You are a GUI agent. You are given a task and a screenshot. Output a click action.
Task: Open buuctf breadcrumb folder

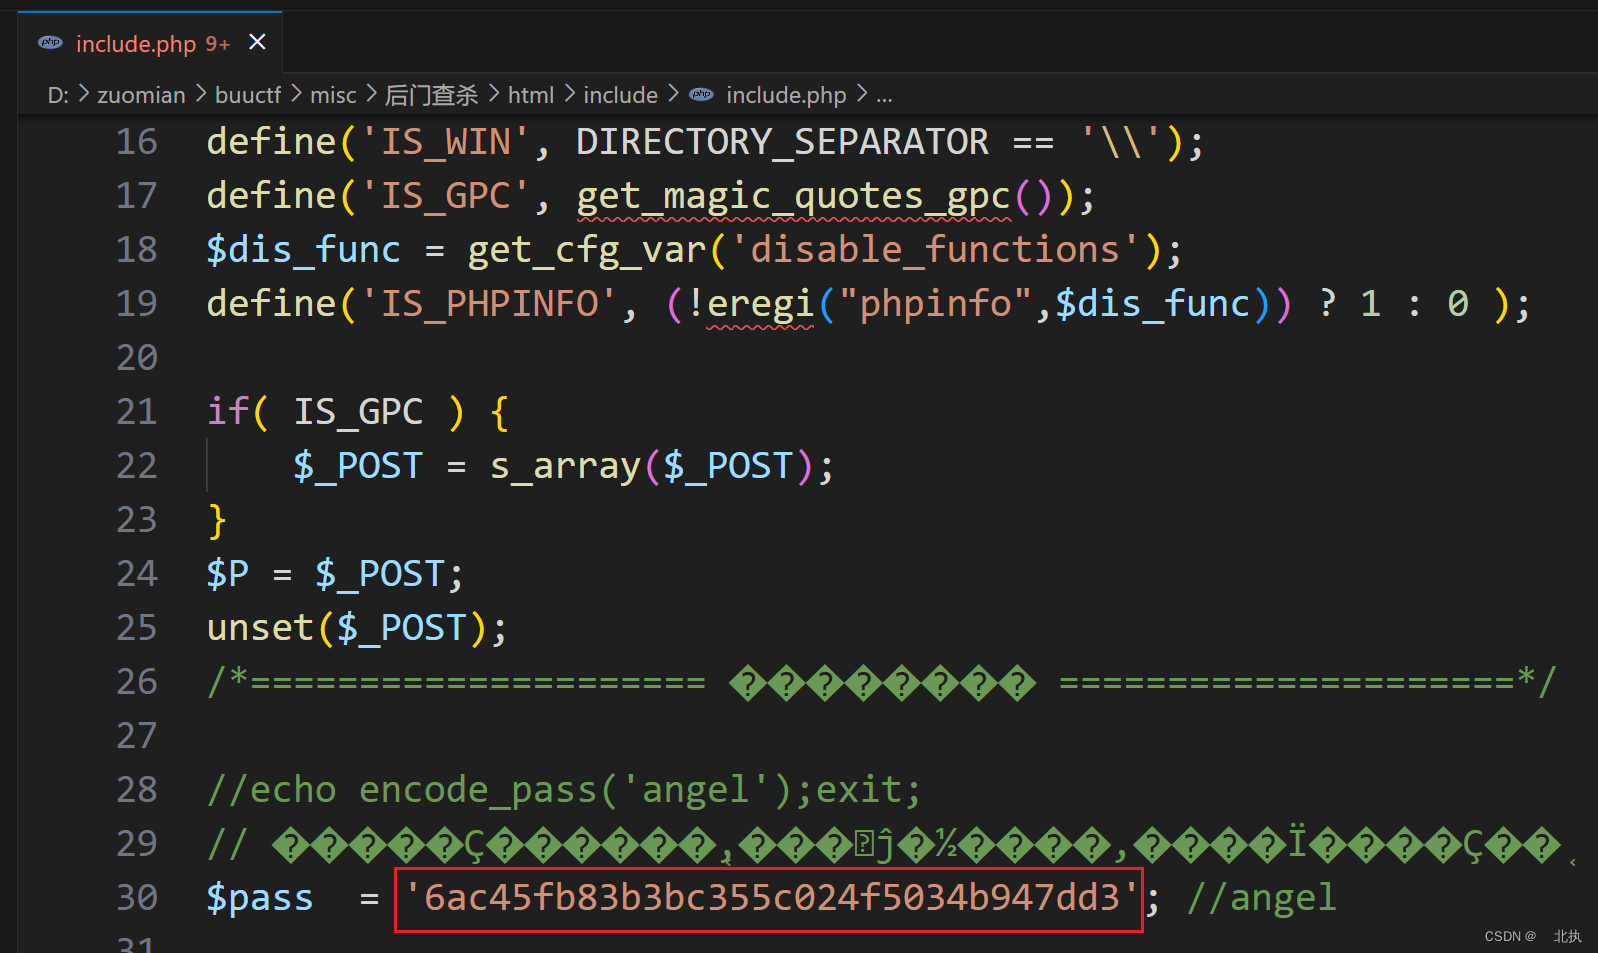(248, 95)
